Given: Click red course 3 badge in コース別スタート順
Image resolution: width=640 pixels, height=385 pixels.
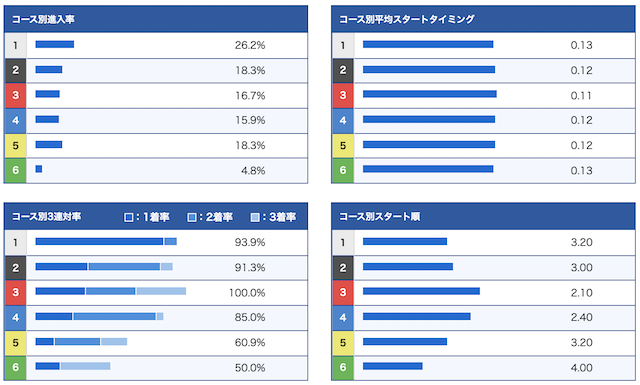Looking at the screenshot, I should point(343,293).
